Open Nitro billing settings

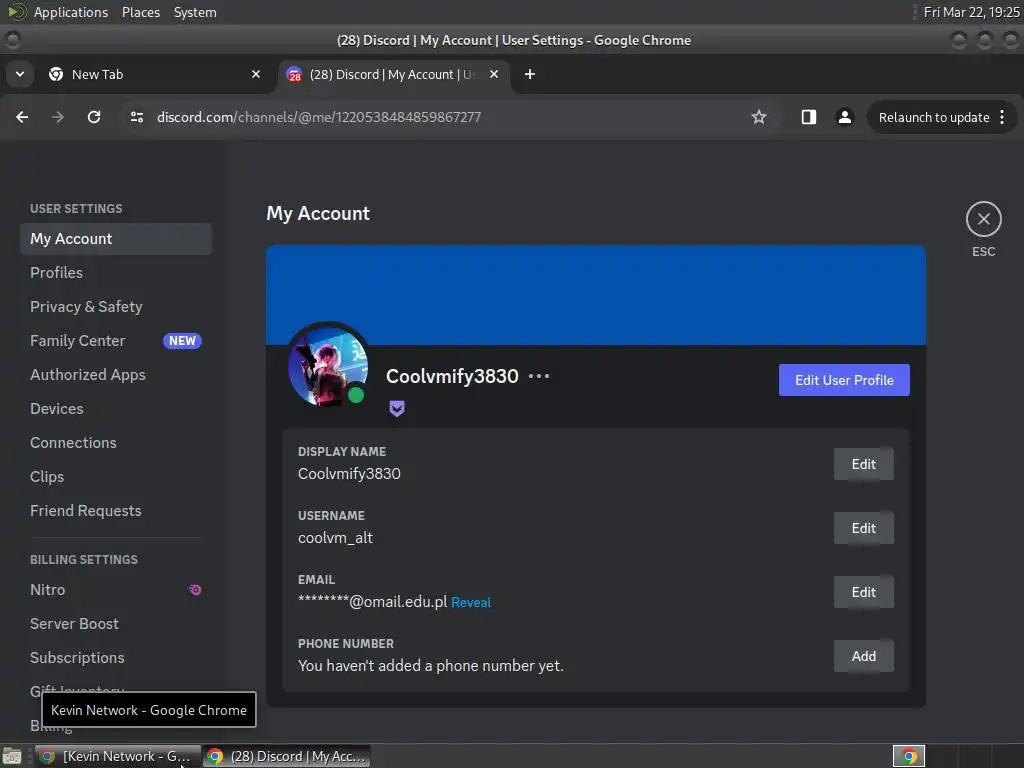[116, 590]
